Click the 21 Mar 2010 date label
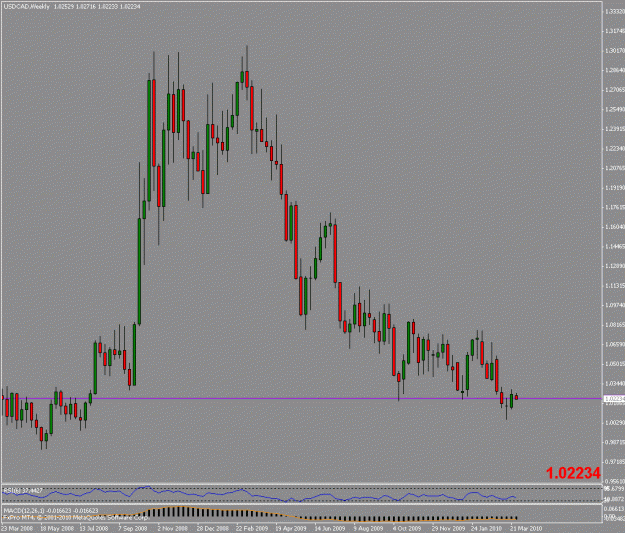Viewport: 625px width, 533px height. pyautogui.click(x=526, y=529)
